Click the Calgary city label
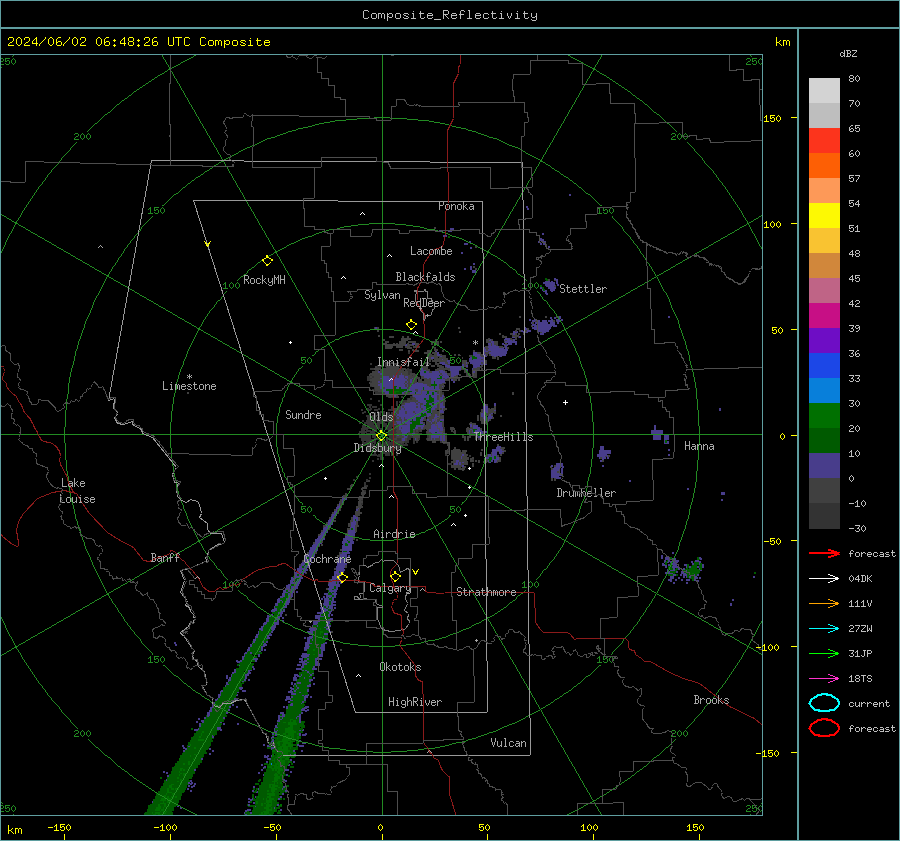 pos(390,588)
